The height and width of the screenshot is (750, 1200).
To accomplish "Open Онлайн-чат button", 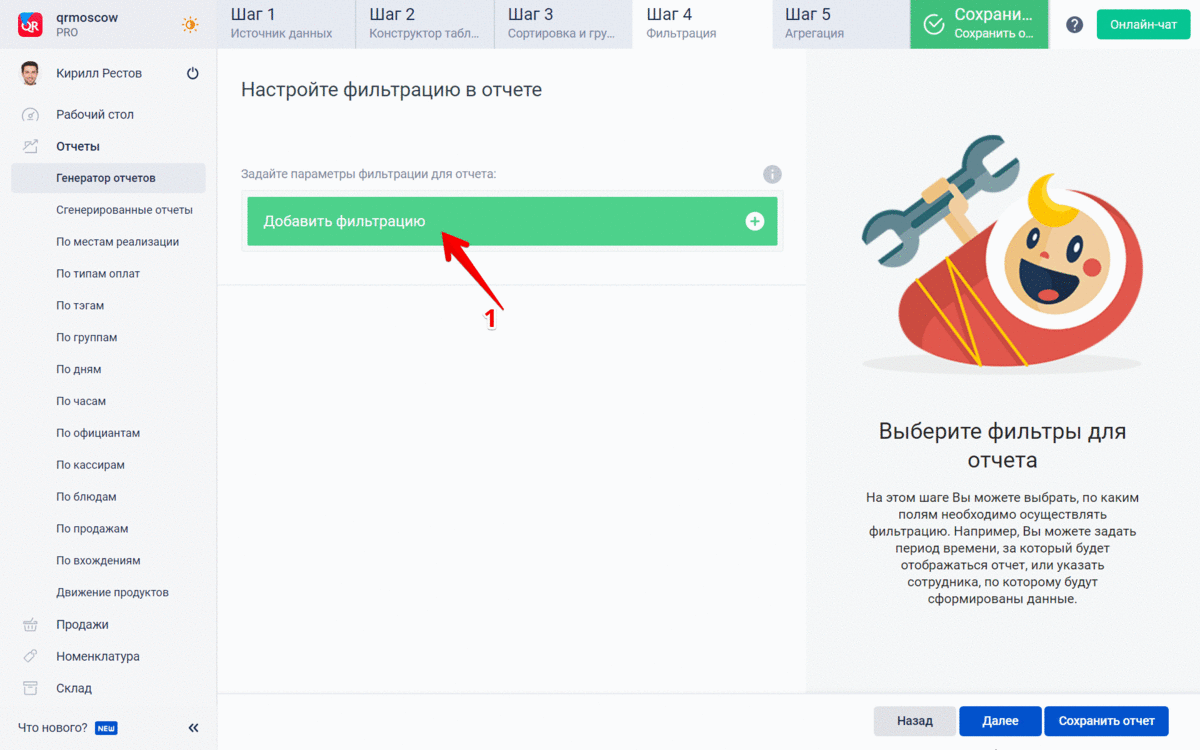I will (1143, 24).
